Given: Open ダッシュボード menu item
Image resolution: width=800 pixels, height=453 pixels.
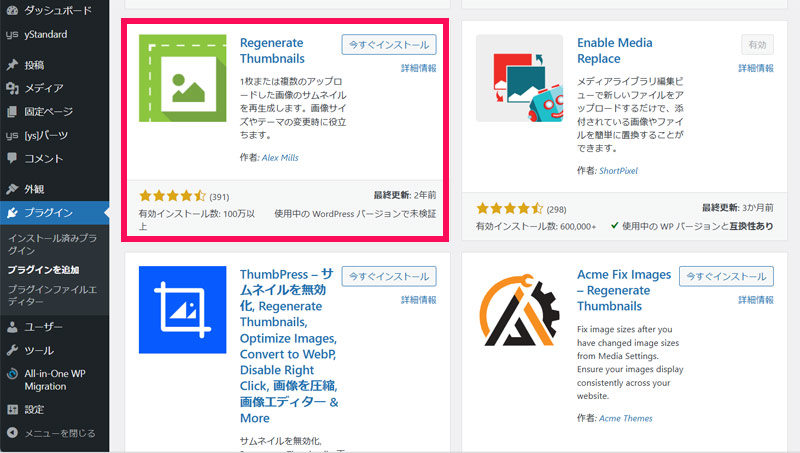Looking at the screenshot, I should click(55, 10).
